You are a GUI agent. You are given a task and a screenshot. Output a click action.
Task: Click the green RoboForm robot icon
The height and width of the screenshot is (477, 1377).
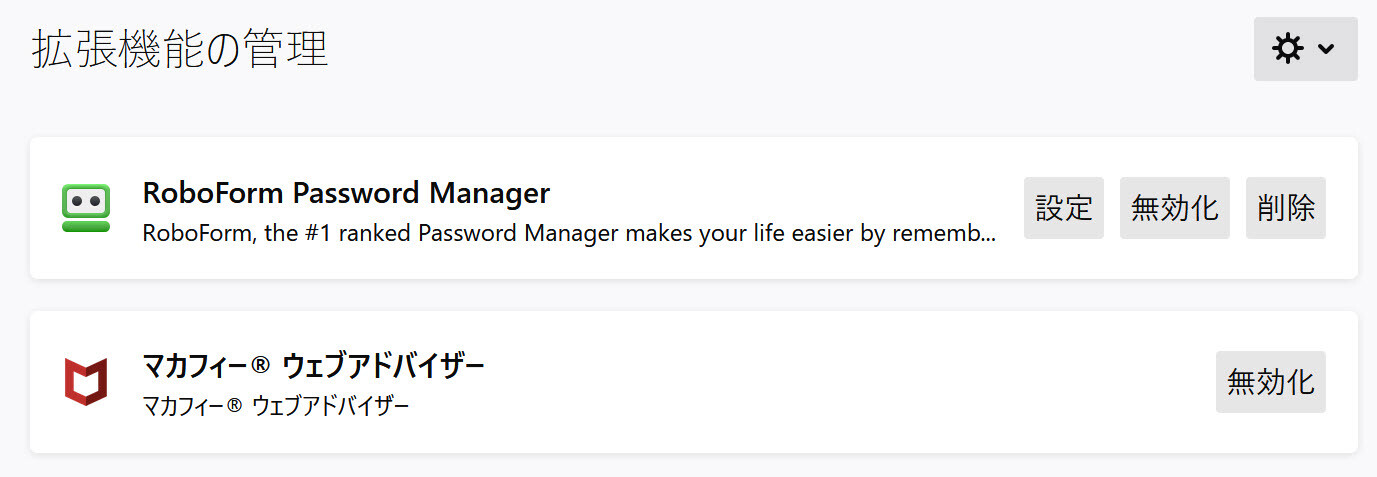(x=86, y=208)
